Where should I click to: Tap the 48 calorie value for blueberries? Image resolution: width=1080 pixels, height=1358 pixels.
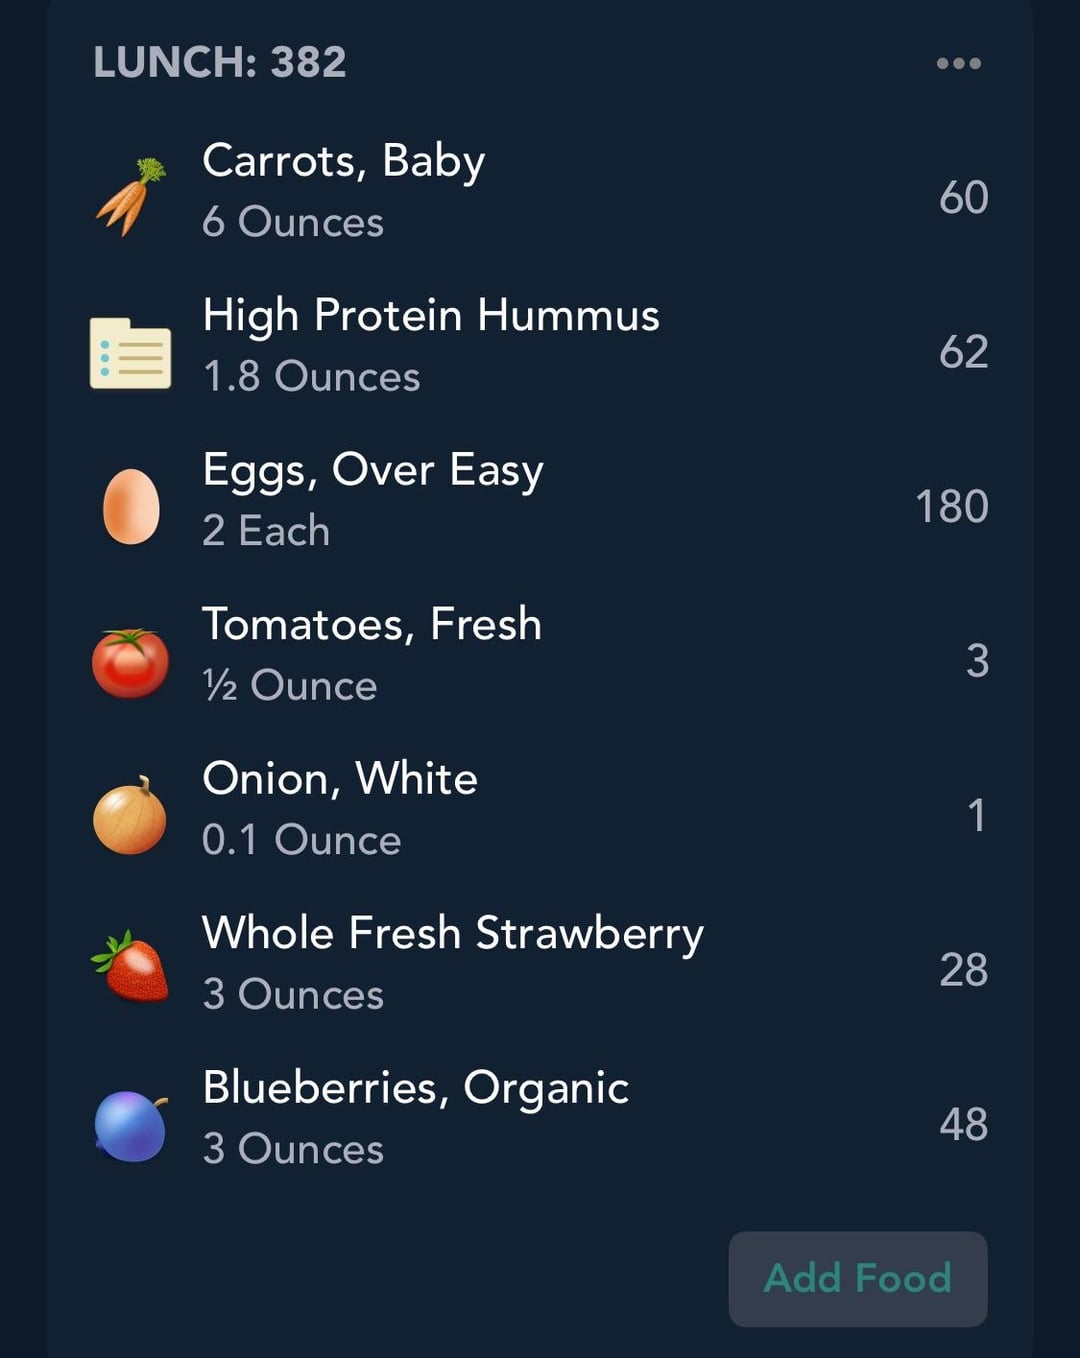[x=963, y=1125]
